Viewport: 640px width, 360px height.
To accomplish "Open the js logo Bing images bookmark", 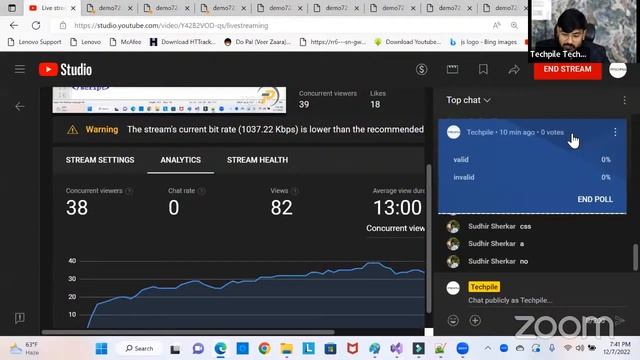I will click(x=483, y=42).
